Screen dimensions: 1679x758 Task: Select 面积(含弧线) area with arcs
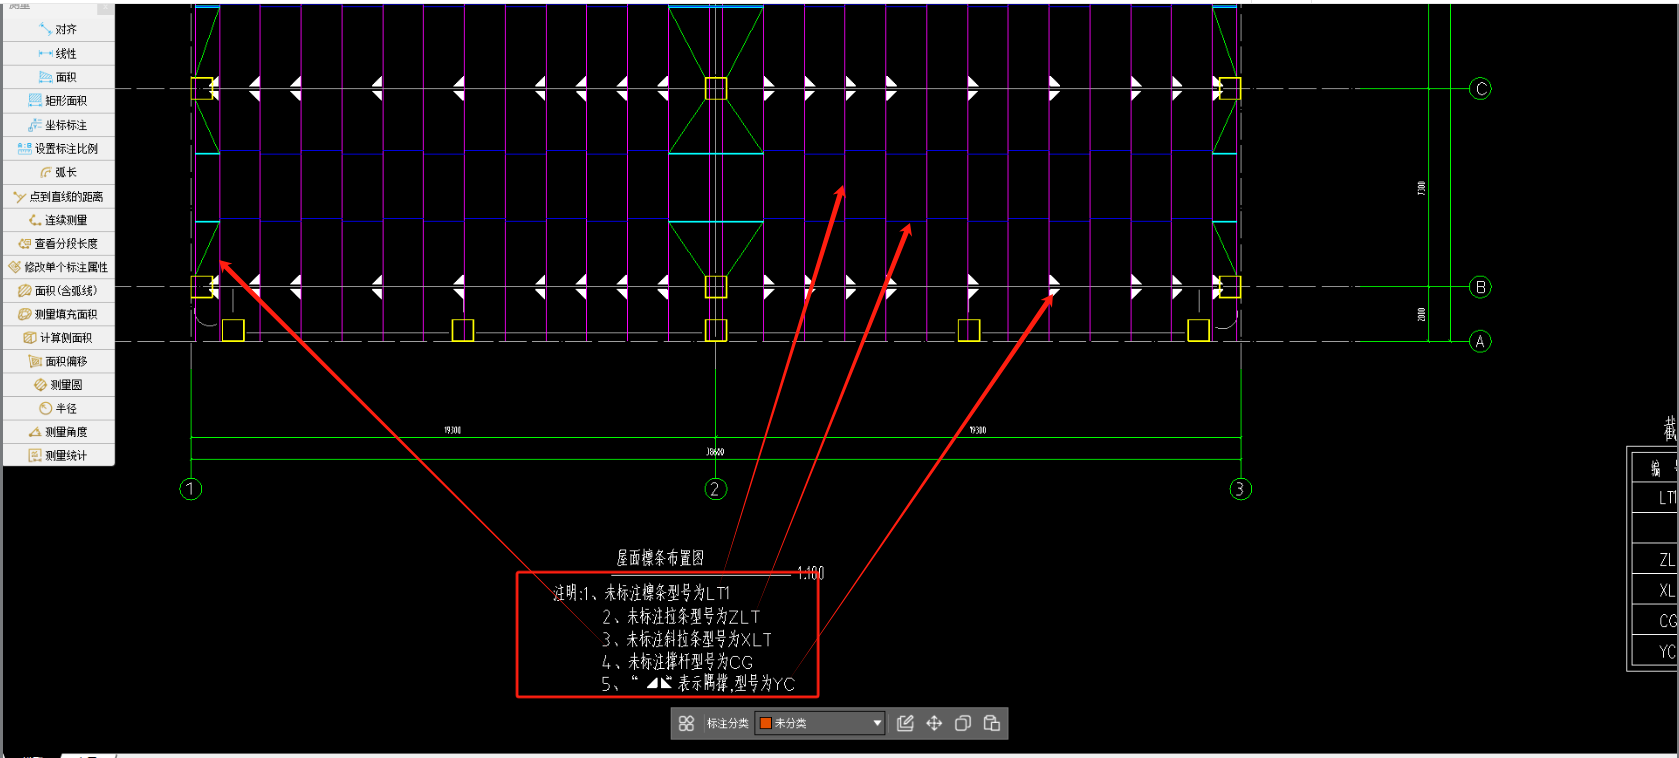(x=58, y=291)
